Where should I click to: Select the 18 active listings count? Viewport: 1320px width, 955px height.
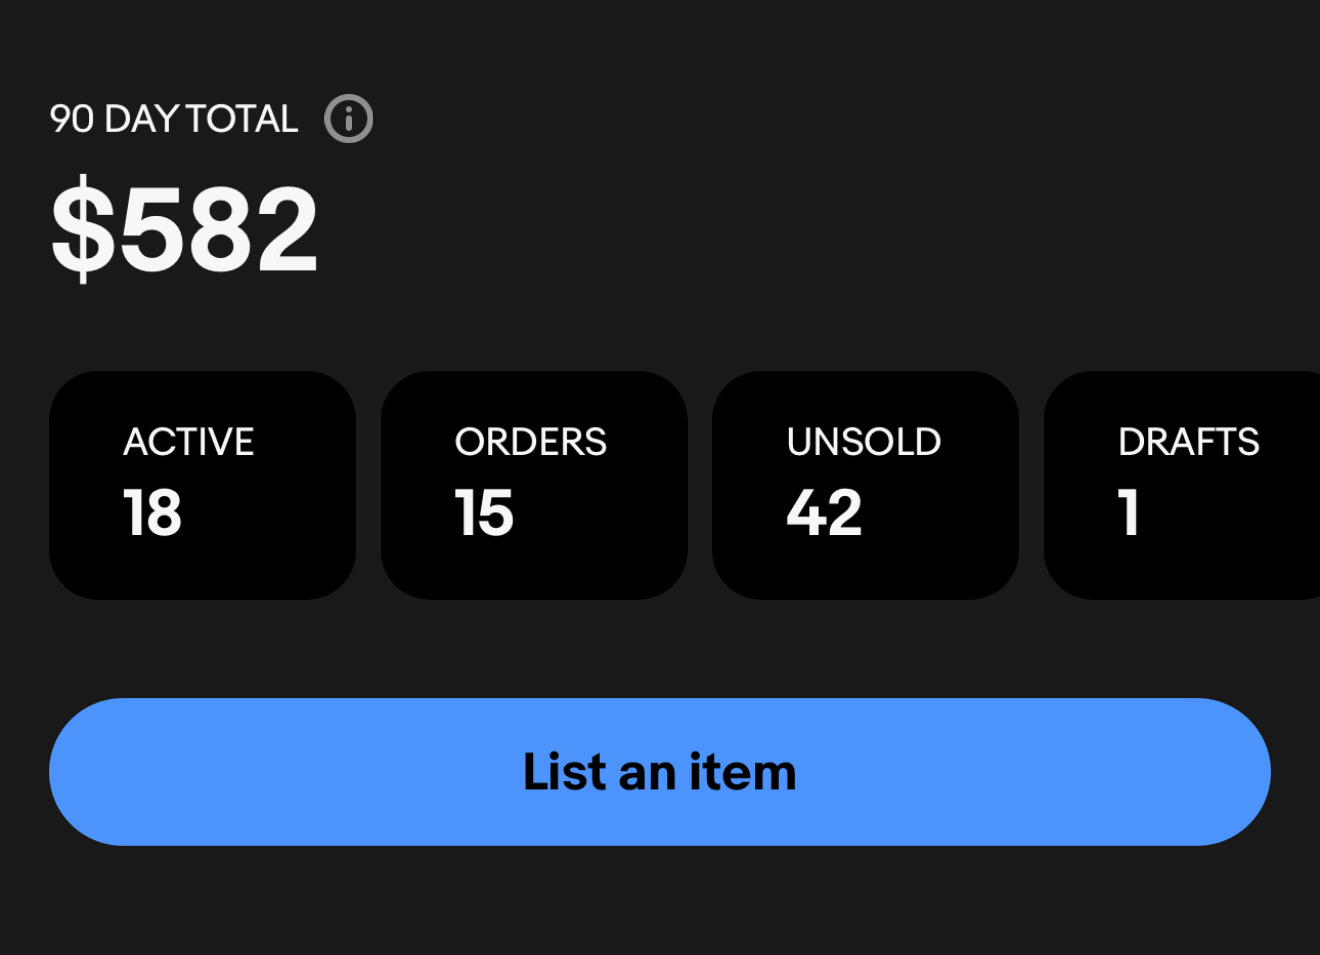pos(152,513)
